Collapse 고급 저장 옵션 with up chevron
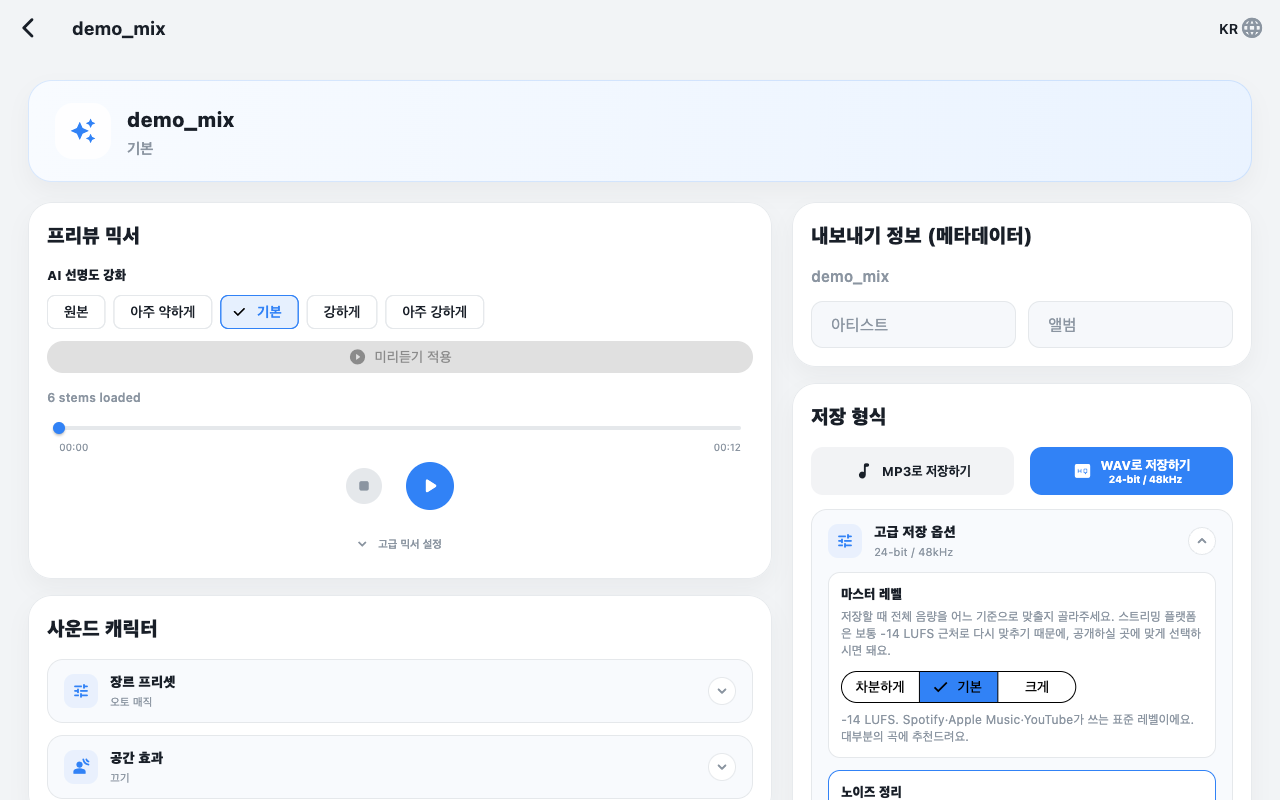This screenshot has height=800, width=1280. coord(1202,541)
